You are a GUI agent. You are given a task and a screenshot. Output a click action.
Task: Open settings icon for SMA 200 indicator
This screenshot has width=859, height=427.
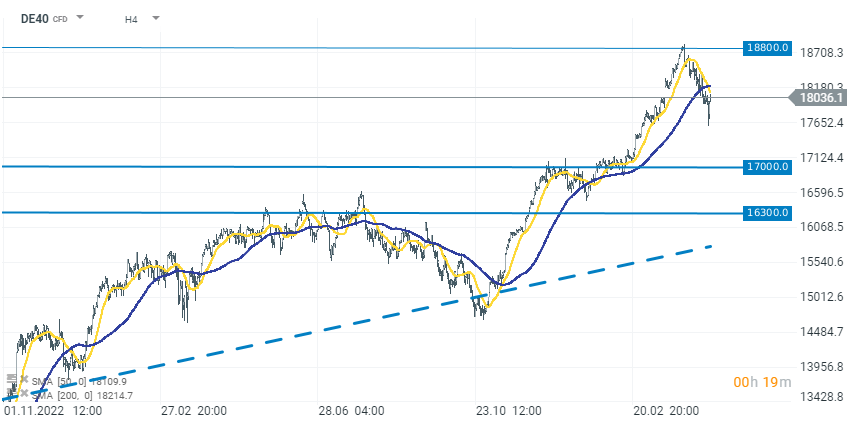pyautogui.click(x=11, y=393)
